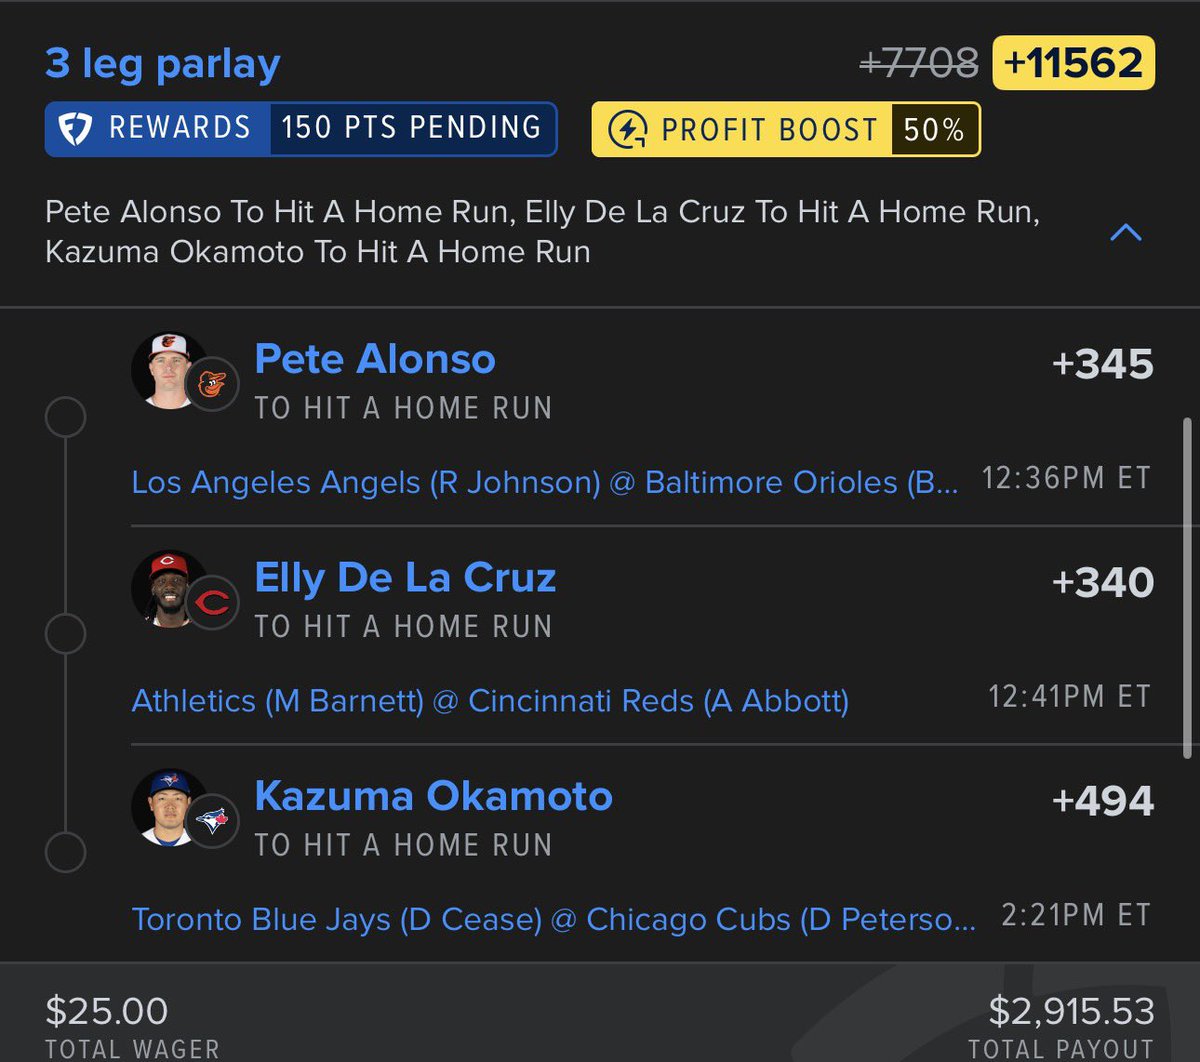
Task: Click the boosted +11562 odds badge
Action: click(x=1073, y=63)
